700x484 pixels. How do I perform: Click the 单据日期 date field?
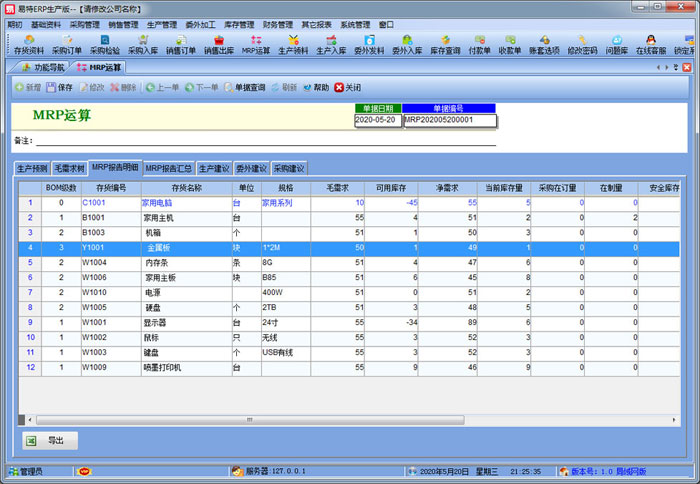(x=377, y=120)
